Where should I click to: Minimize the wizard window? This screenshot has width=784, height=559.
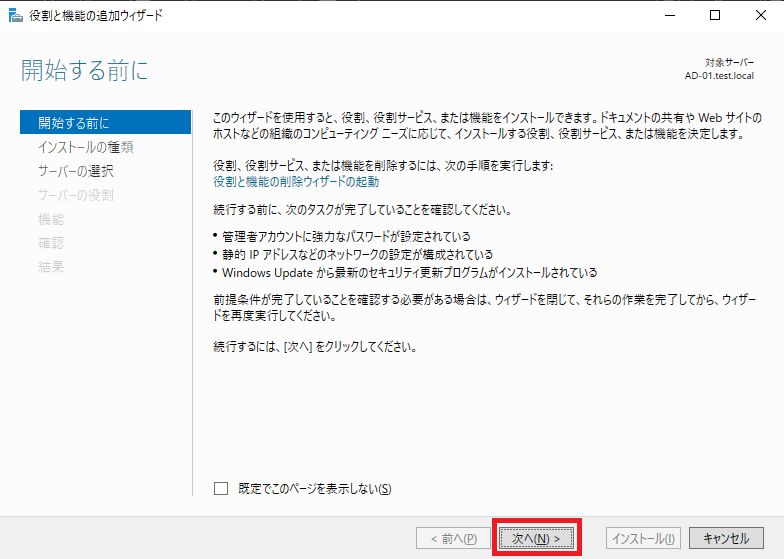tap(670, 16)
